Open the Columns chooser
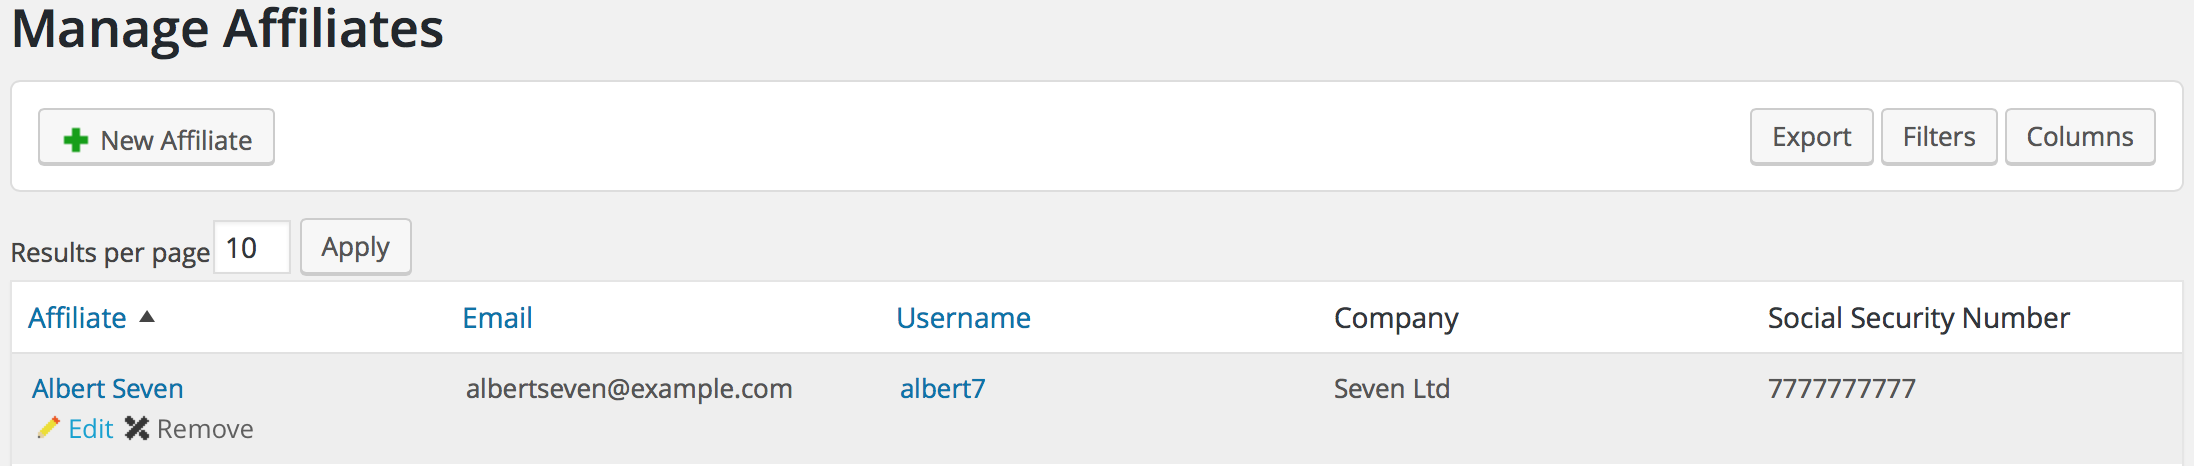The image size is (2194, 466). coord(2080,137)
